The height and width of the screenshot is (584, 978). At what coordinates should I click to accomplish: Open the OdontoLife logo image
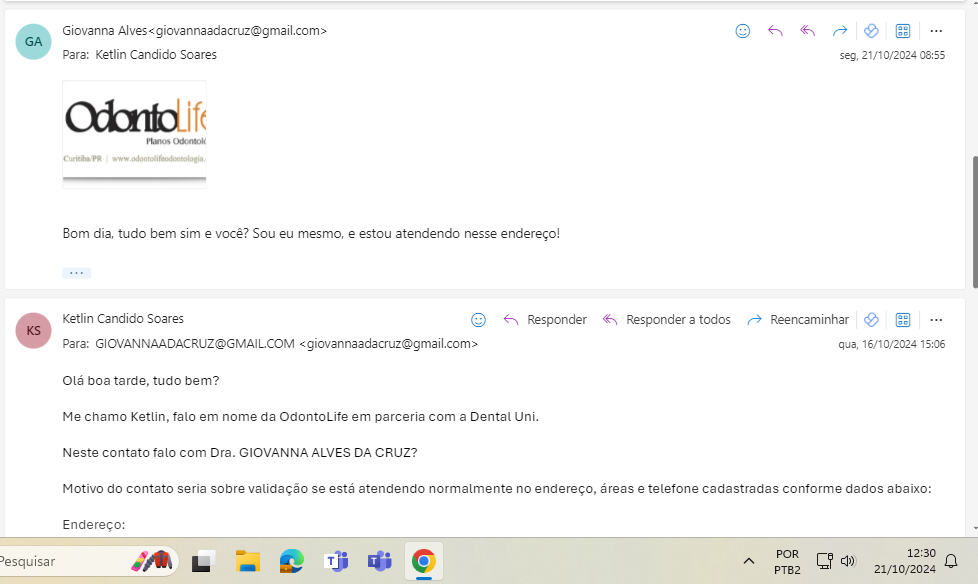134,133
